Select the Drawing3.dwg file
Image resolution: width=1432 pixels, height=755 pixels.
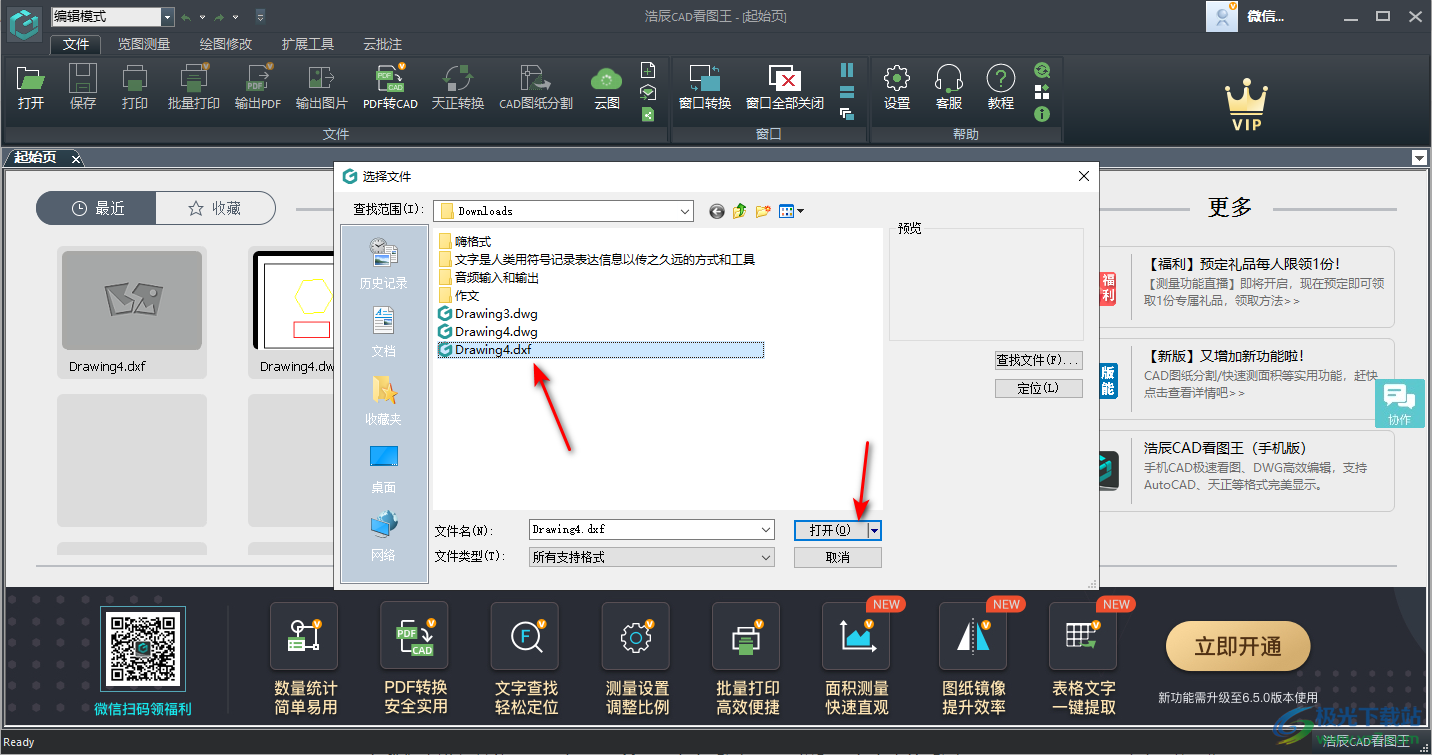(x=494, y=313)
